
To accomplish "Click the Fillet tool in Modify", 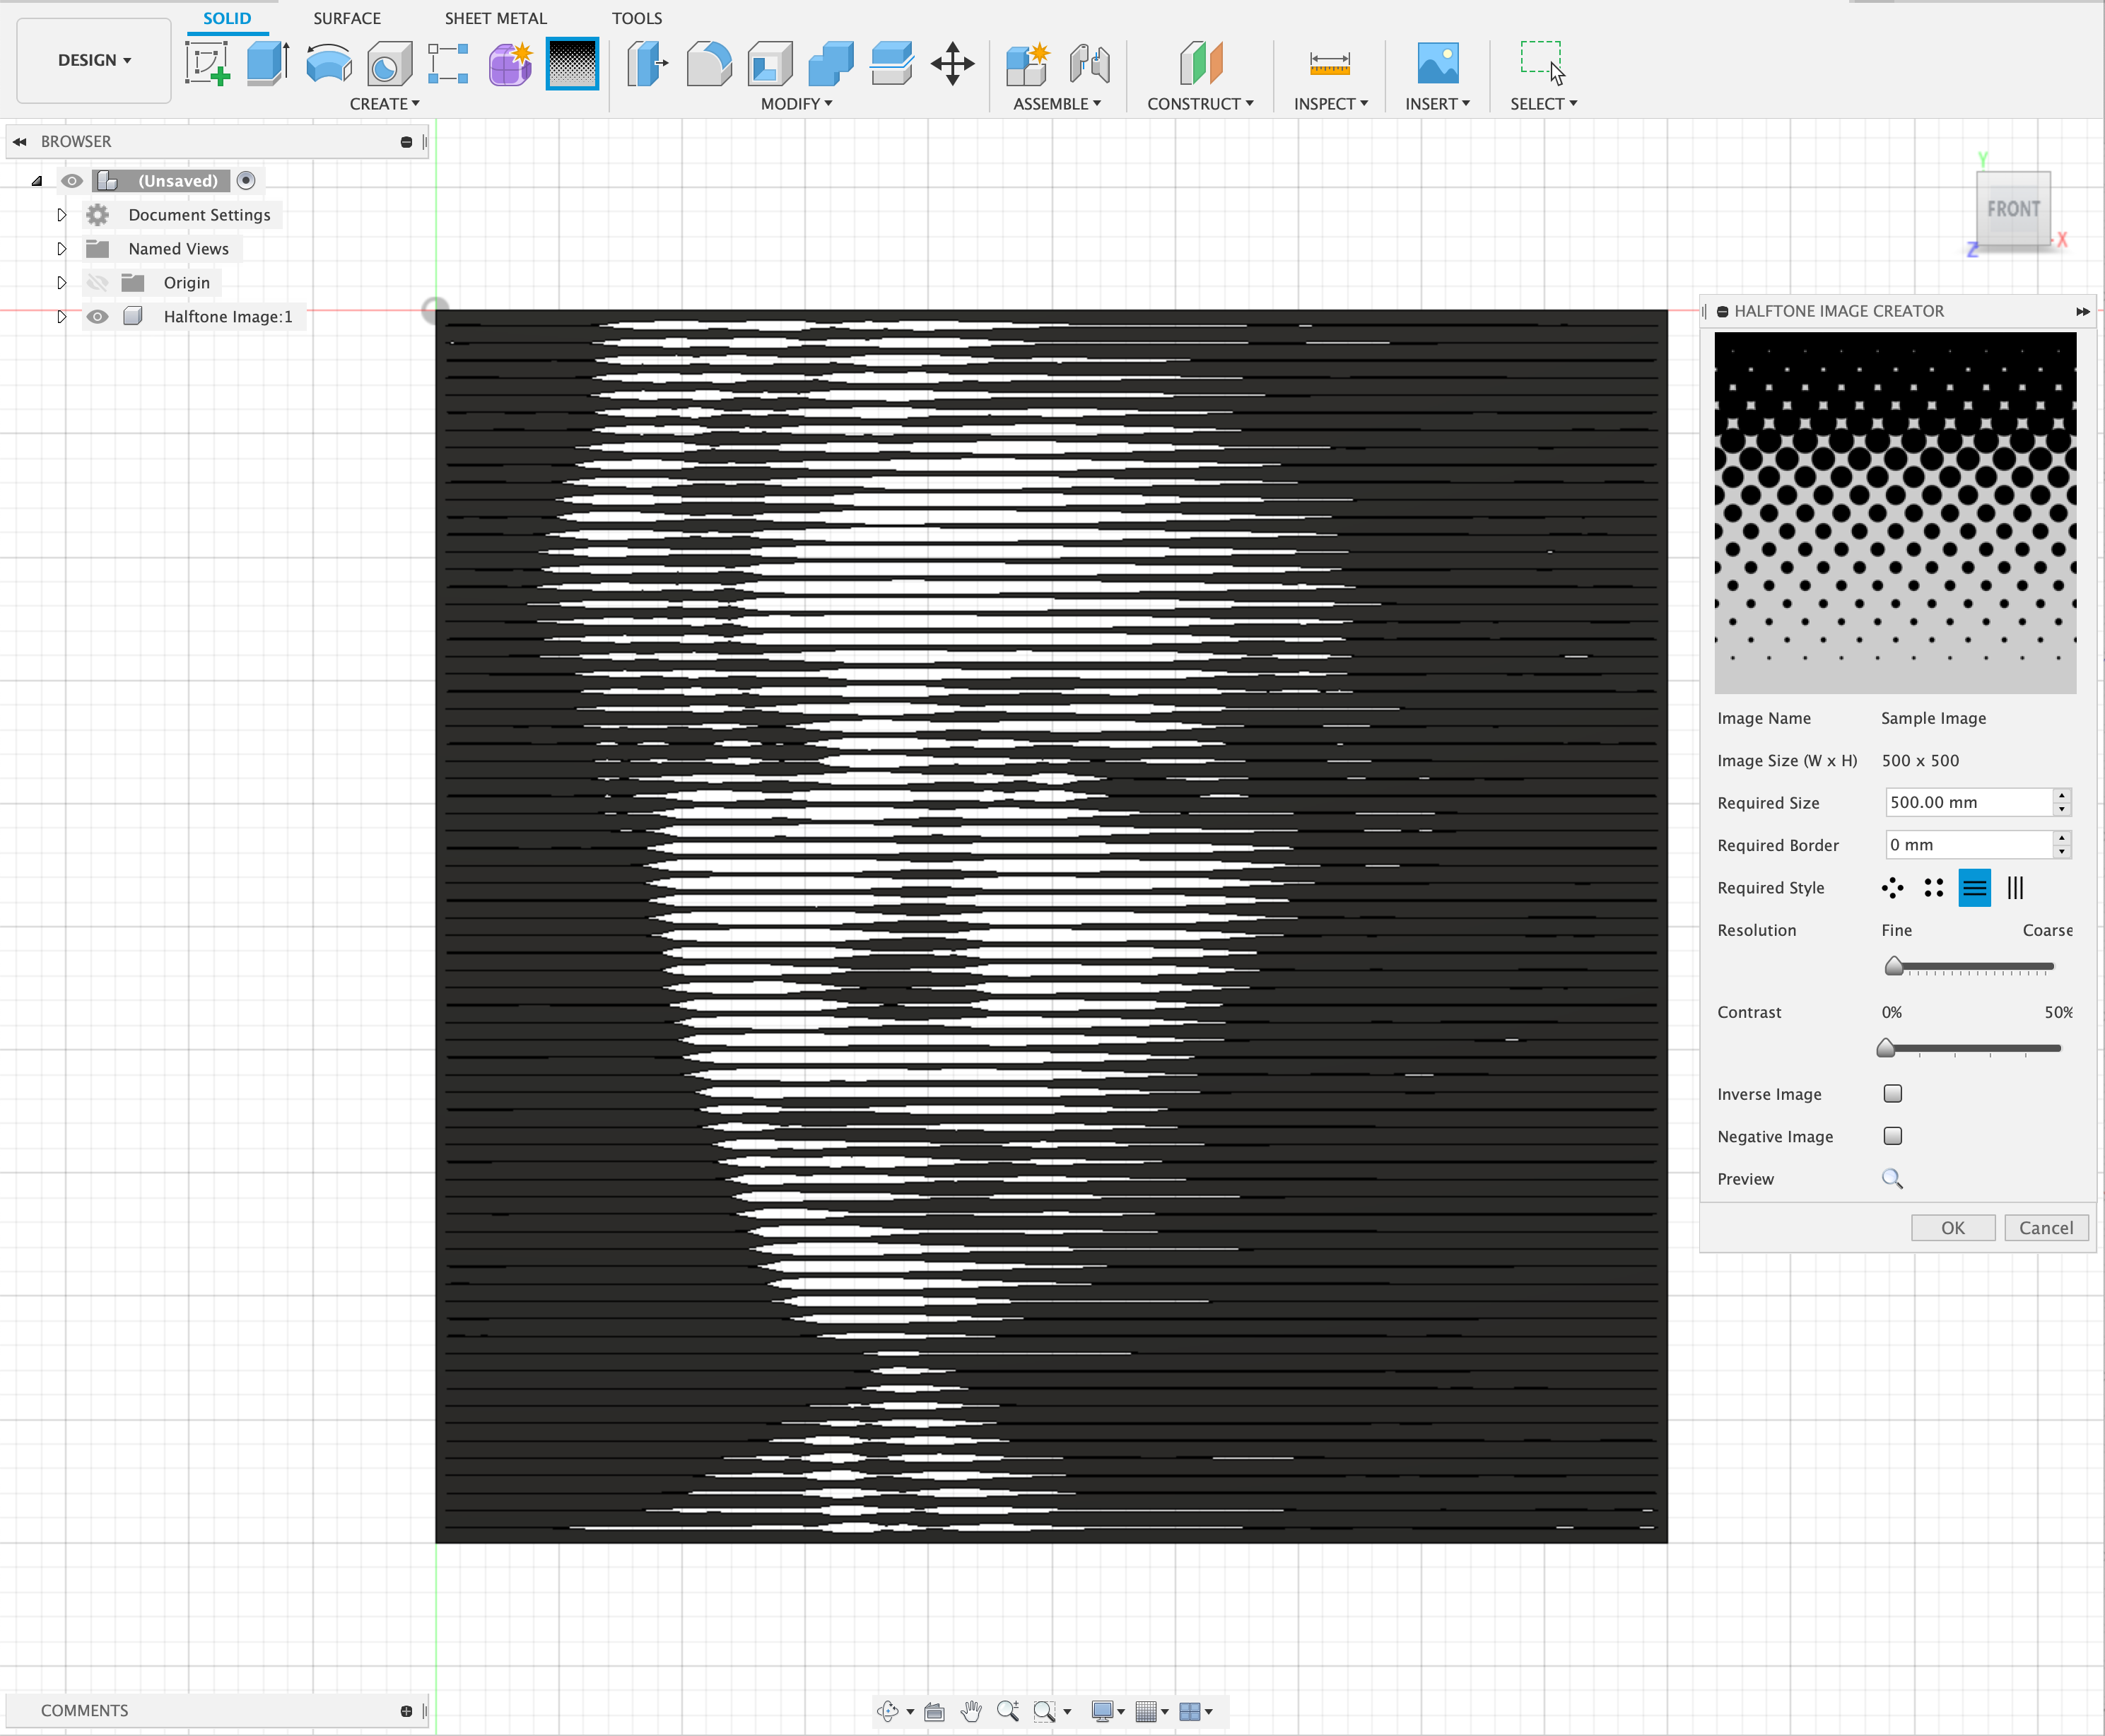I will click(709, 63).
